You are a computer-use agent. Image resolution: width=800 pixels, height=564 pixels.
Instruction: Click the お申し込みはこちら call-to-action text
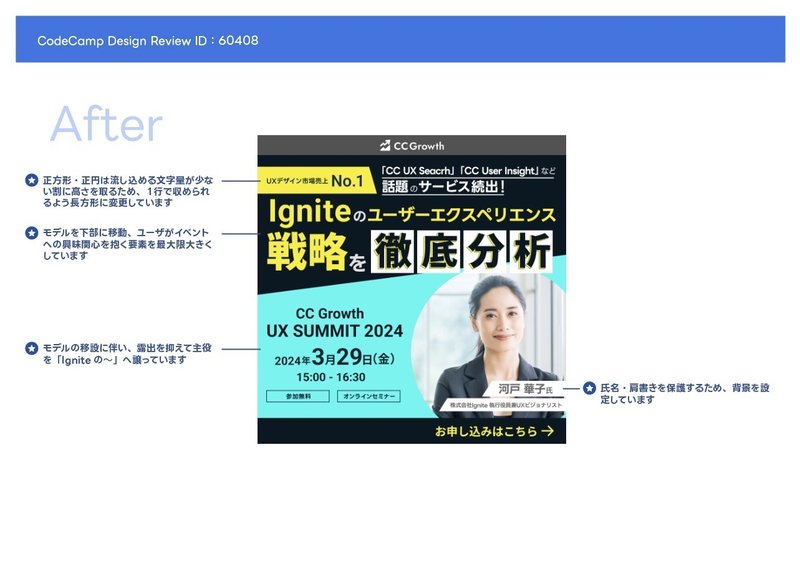click(x=486, y=431)
